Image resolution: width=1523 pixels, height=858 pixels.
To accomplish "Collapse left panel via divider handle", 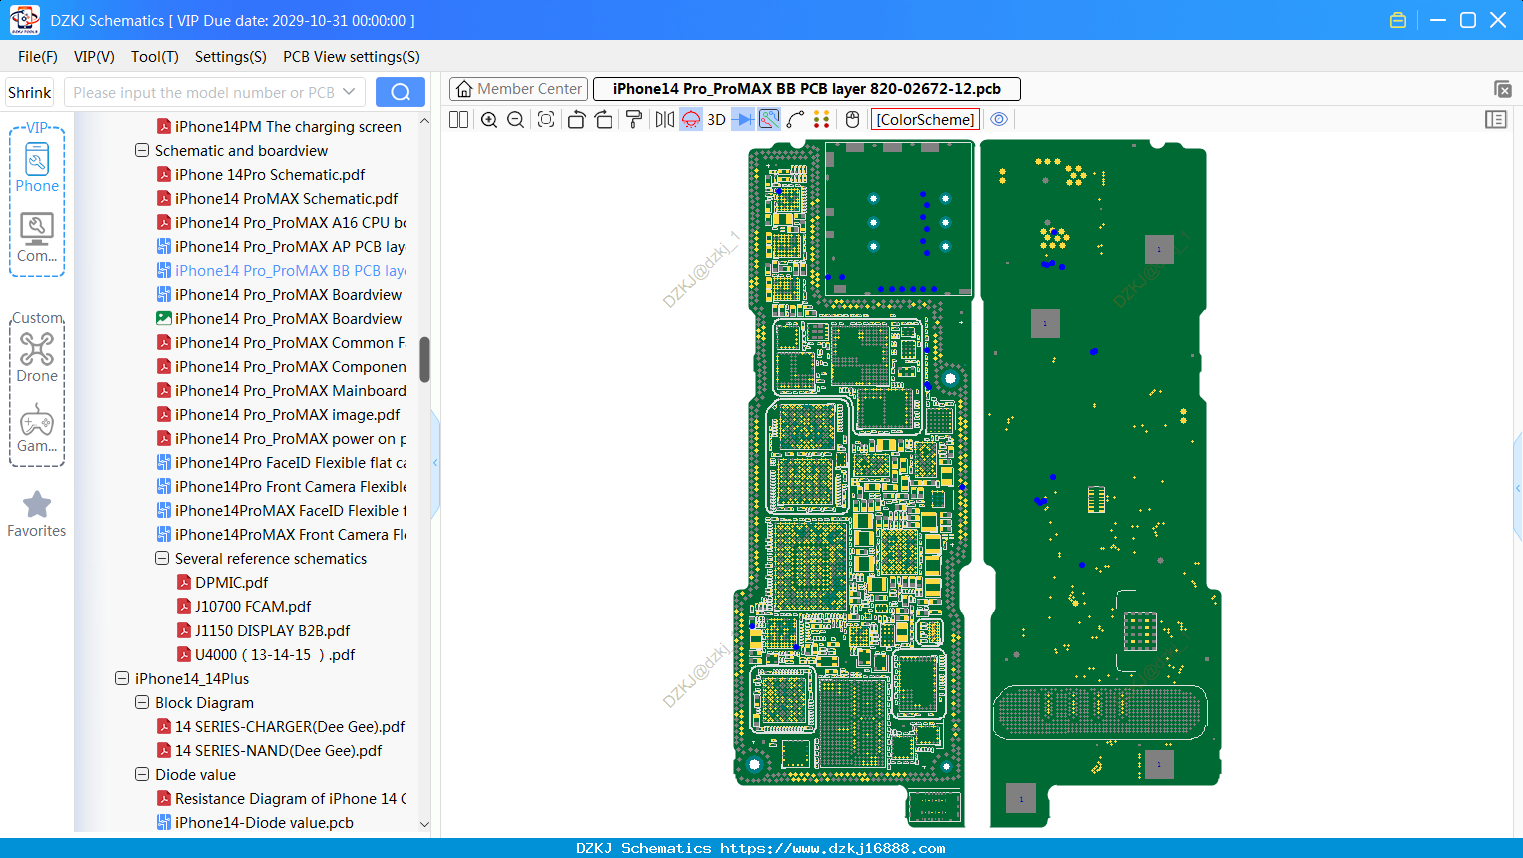I will tap(435, 463).
